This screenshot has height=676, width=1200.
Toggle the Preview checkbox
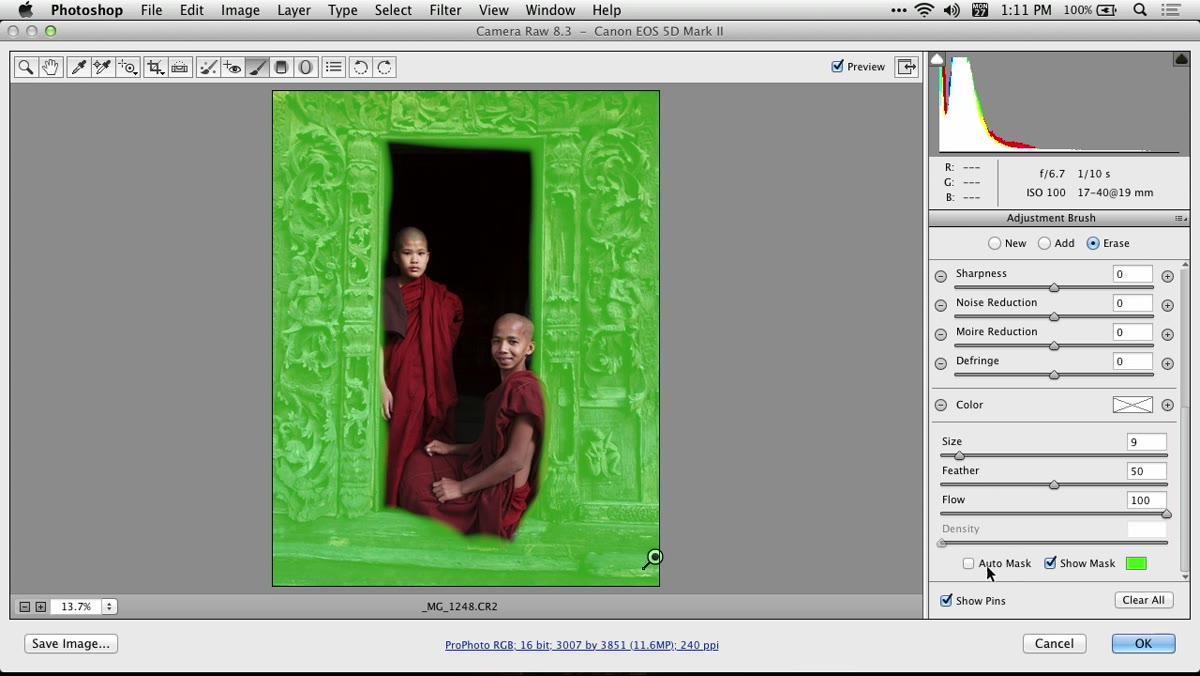(838, 66)
